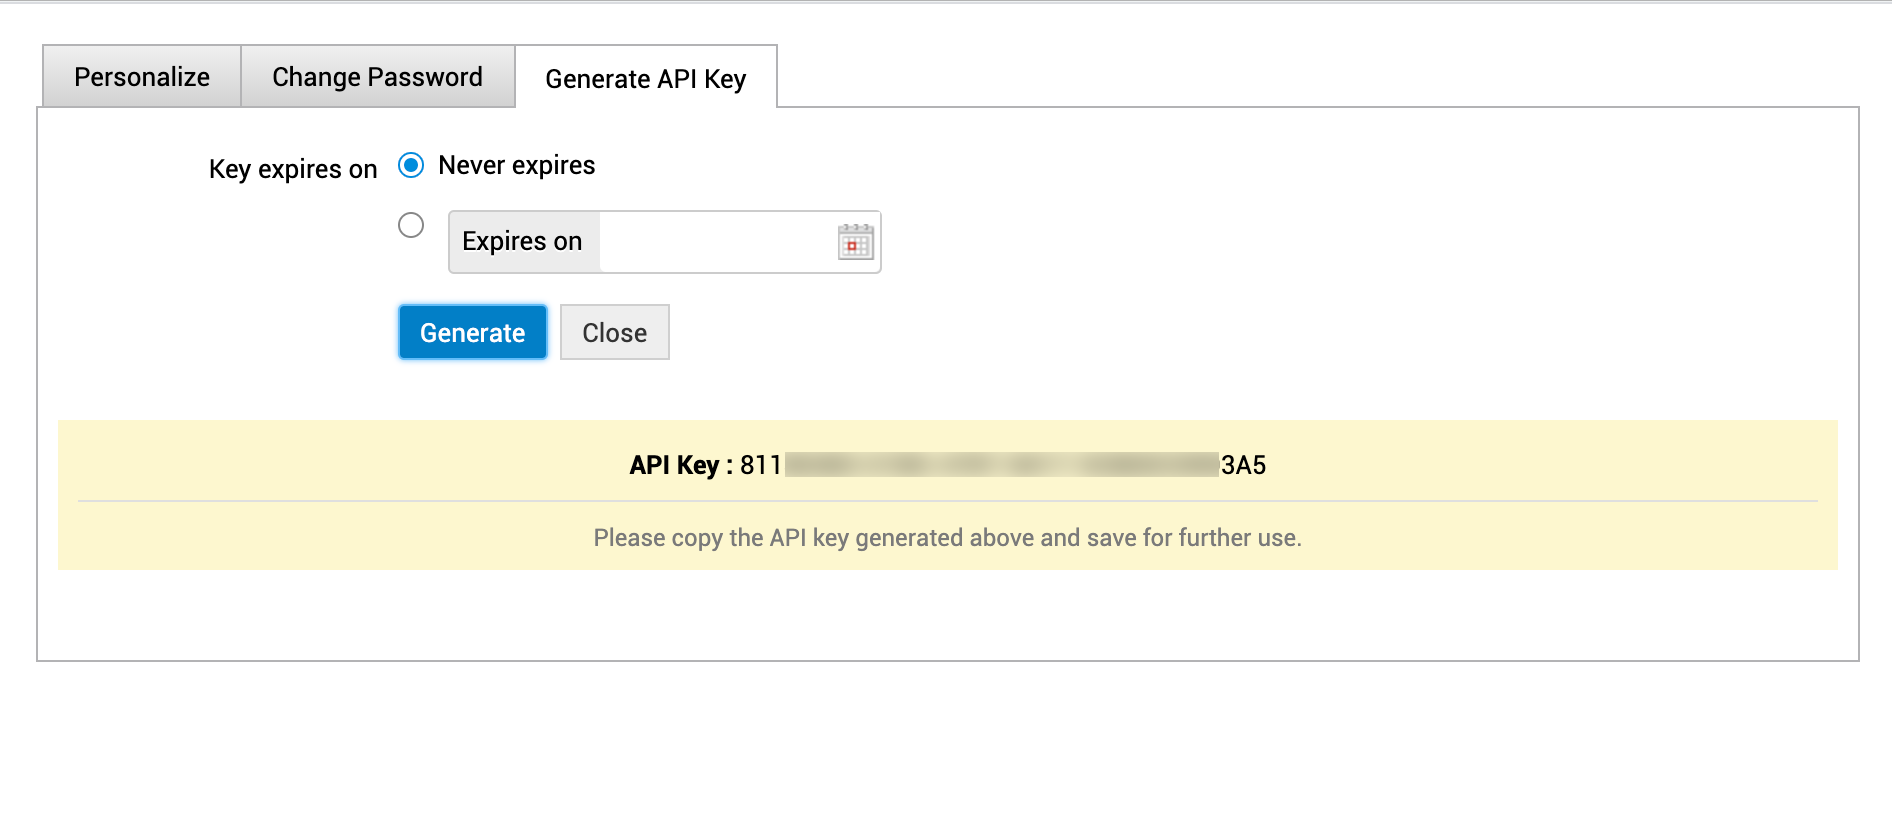Click the copy API key reminder text
This screenshot has height=817, width=1892.
(x=947, y=538)
